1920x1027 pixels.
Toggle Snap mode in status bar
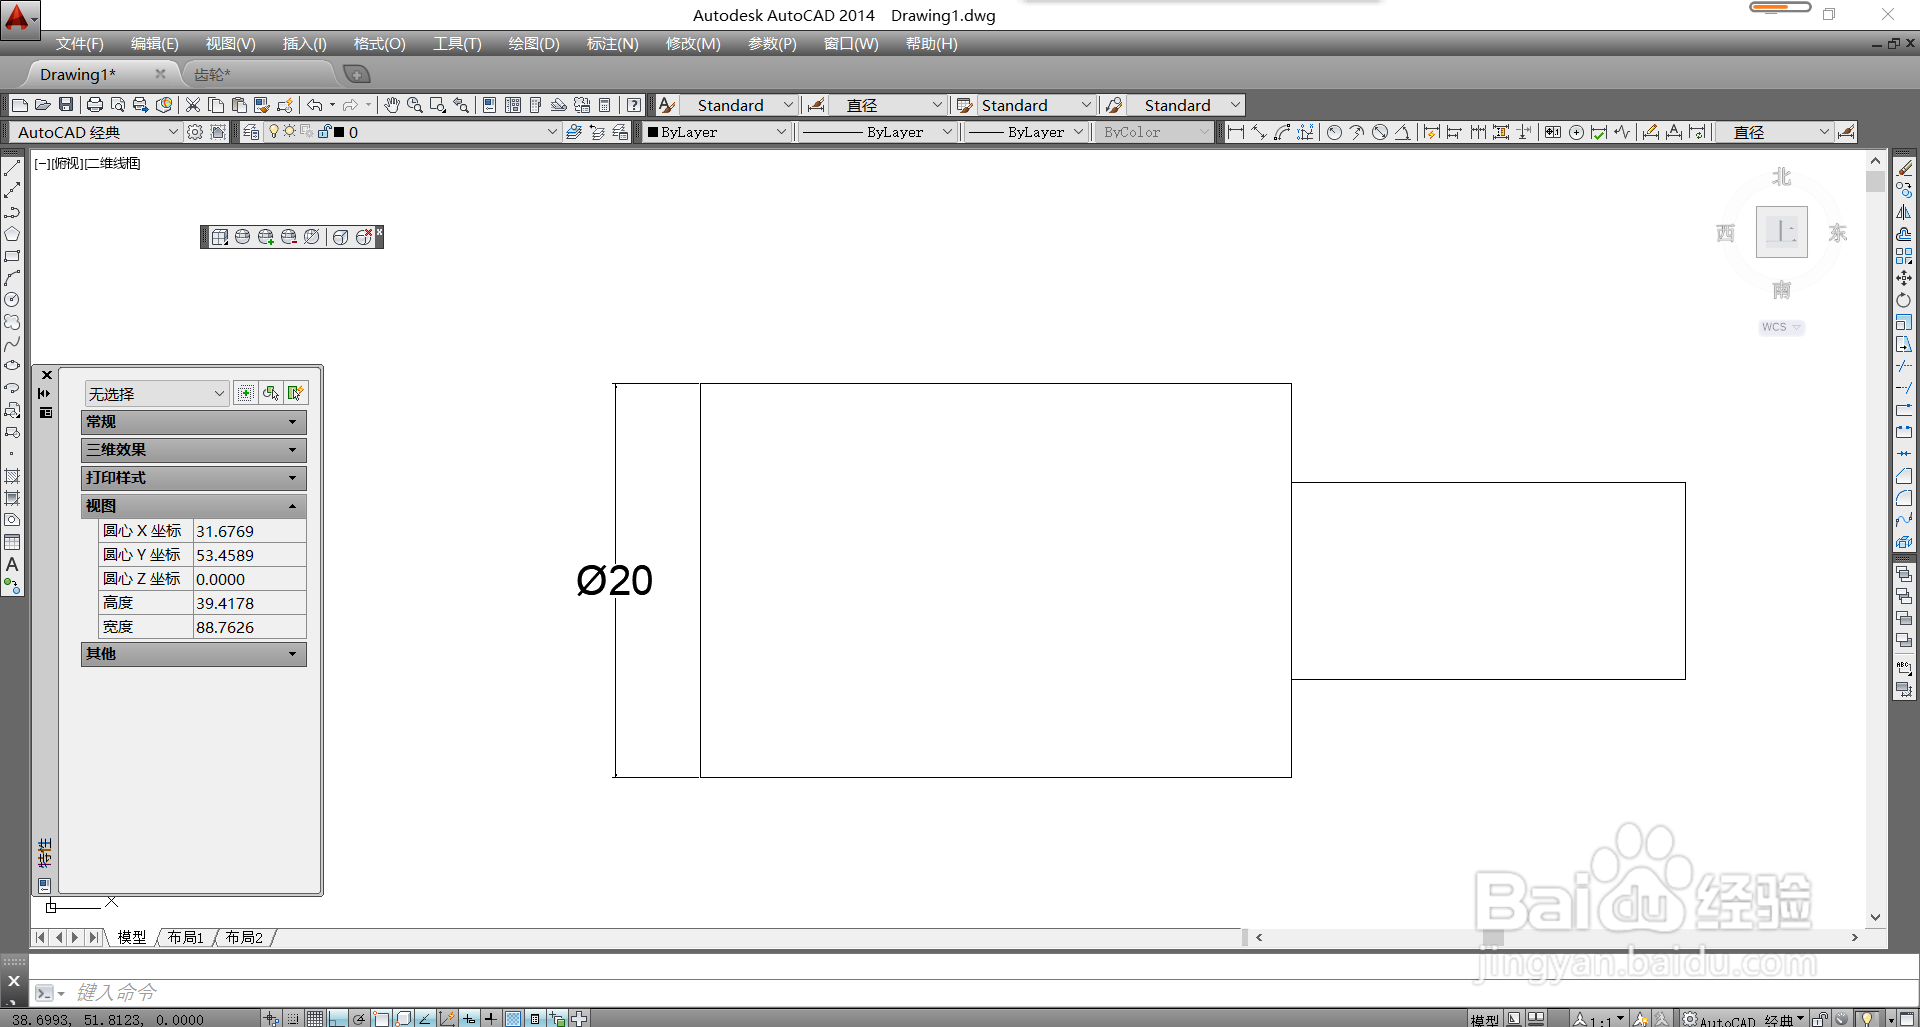coord(293,1018)
